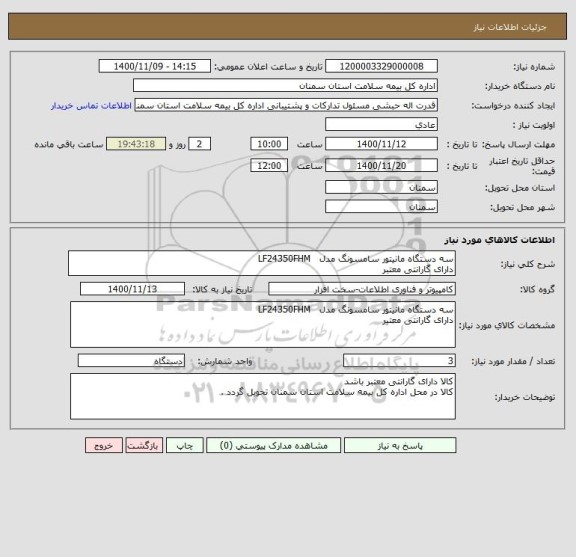The image size is (576, 557).
Task: Click the پاسخ به نیاز button
Action: [x=400, y=445]
